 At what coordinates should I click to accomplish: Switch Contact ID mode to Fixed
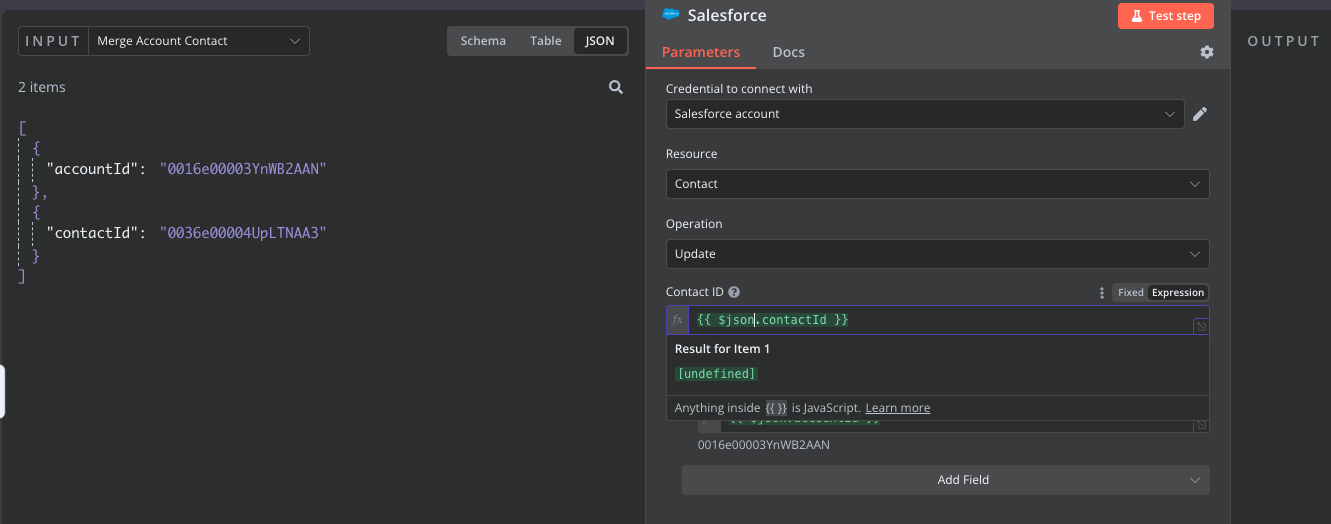pyautogui.click(x=1130, y=293)
